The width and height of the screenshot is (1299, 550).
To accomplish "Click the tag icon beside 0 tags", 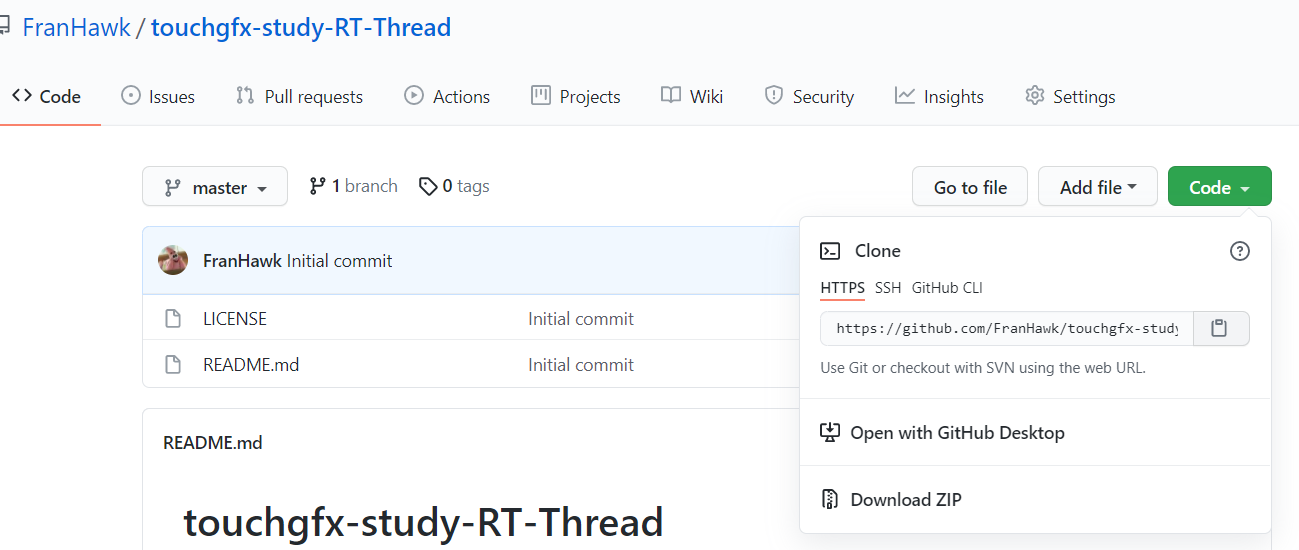I will coord(428,186).
